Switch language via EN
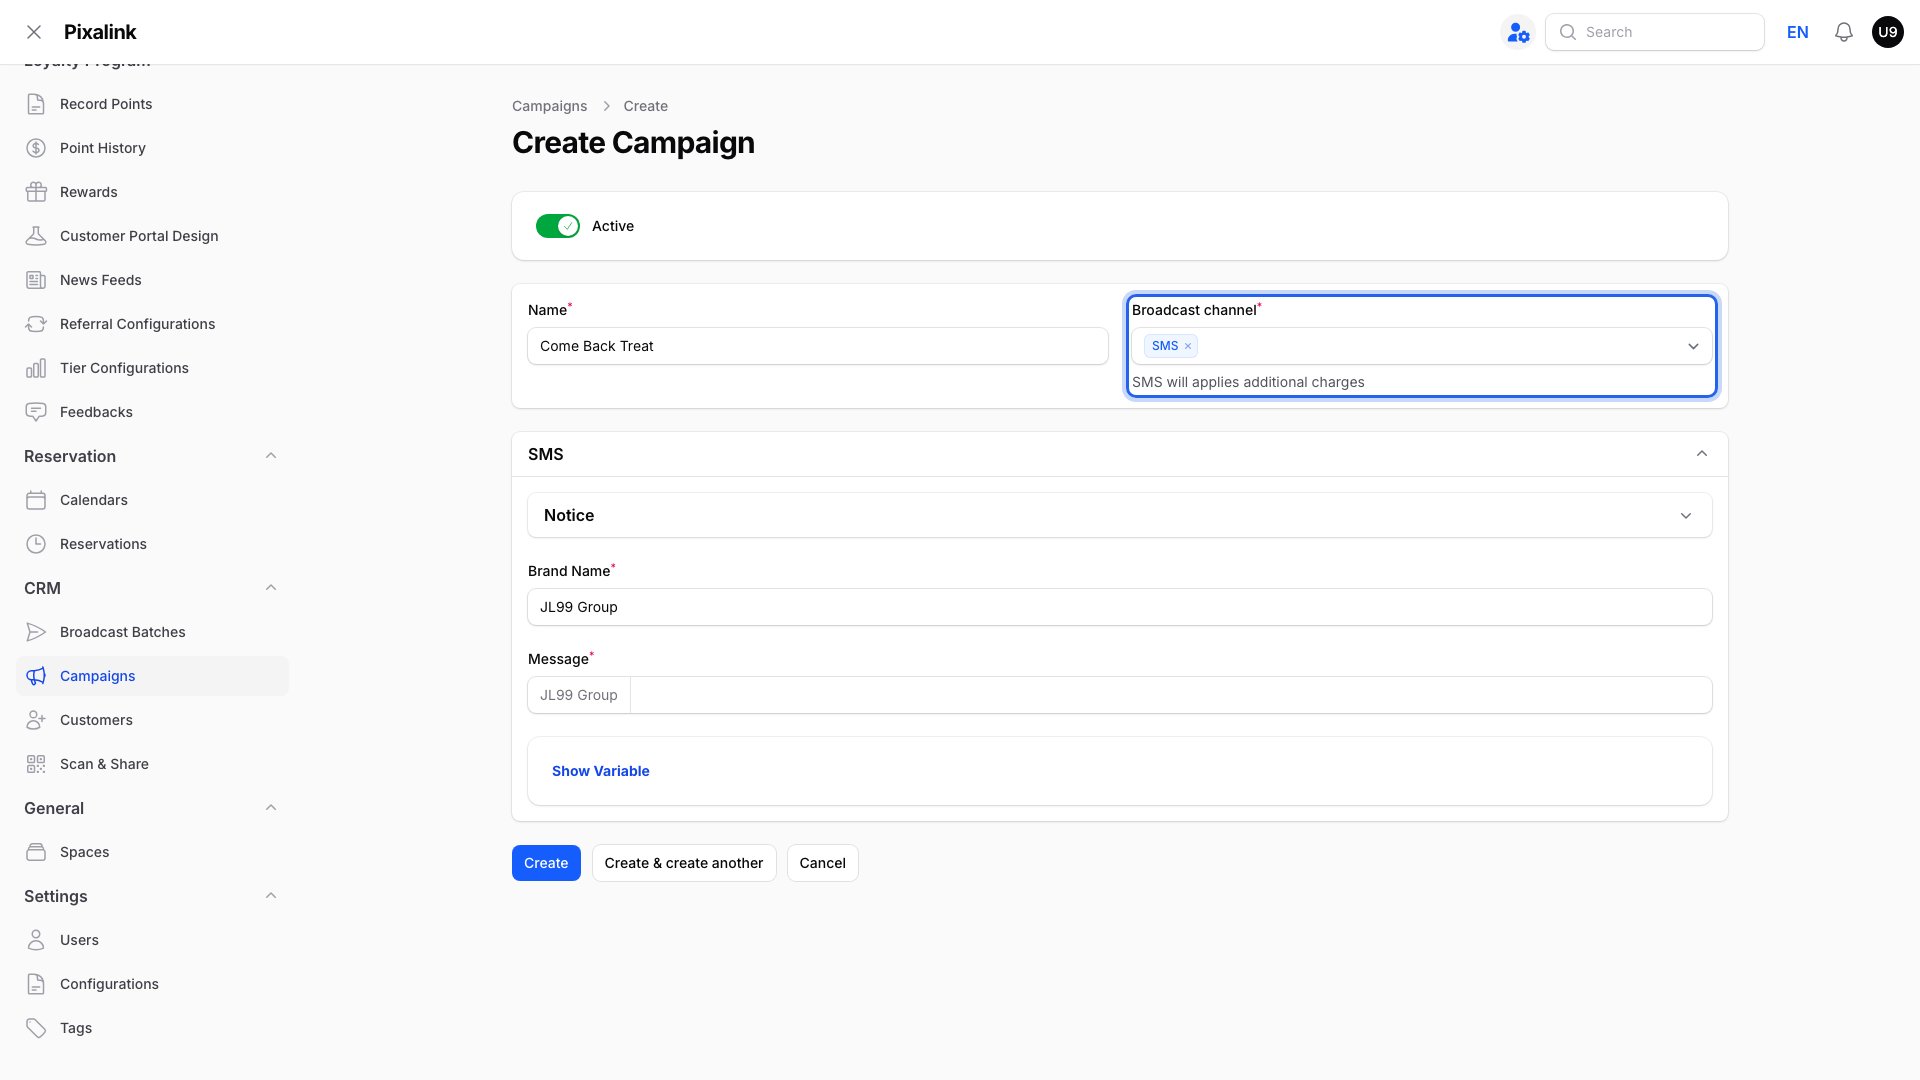 [1798, 32]
